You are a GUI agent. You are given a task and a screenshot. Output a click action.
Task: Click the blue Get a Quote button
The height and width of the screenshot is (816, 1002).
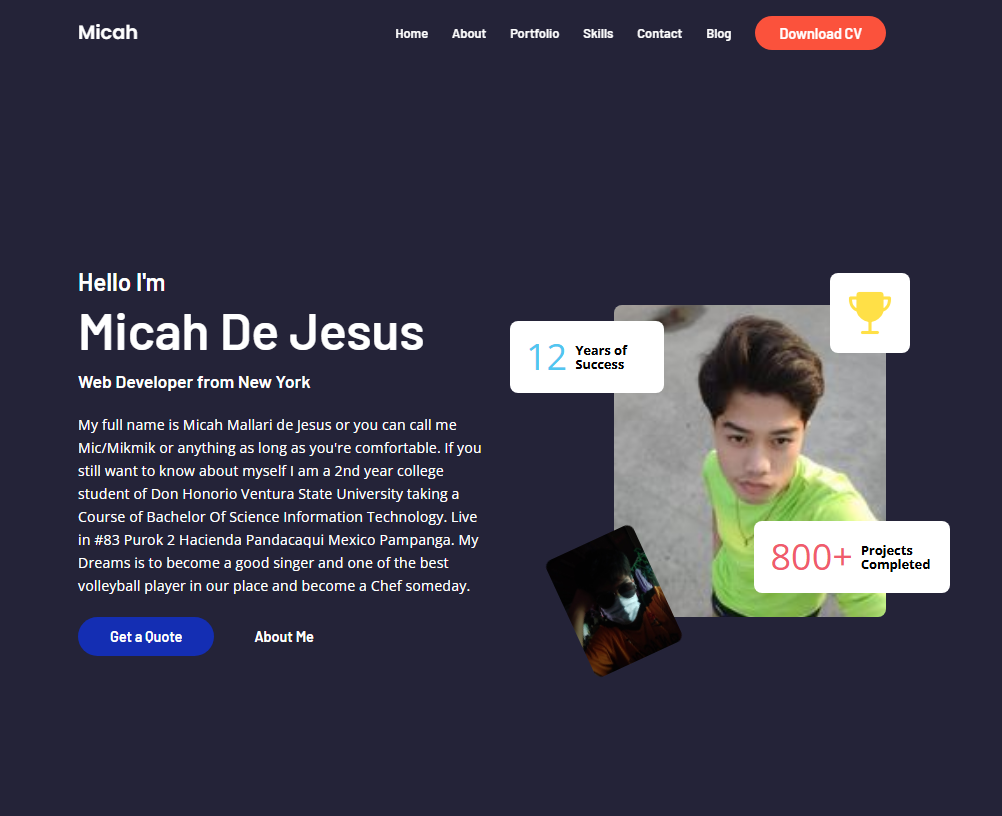pos(146,636)
